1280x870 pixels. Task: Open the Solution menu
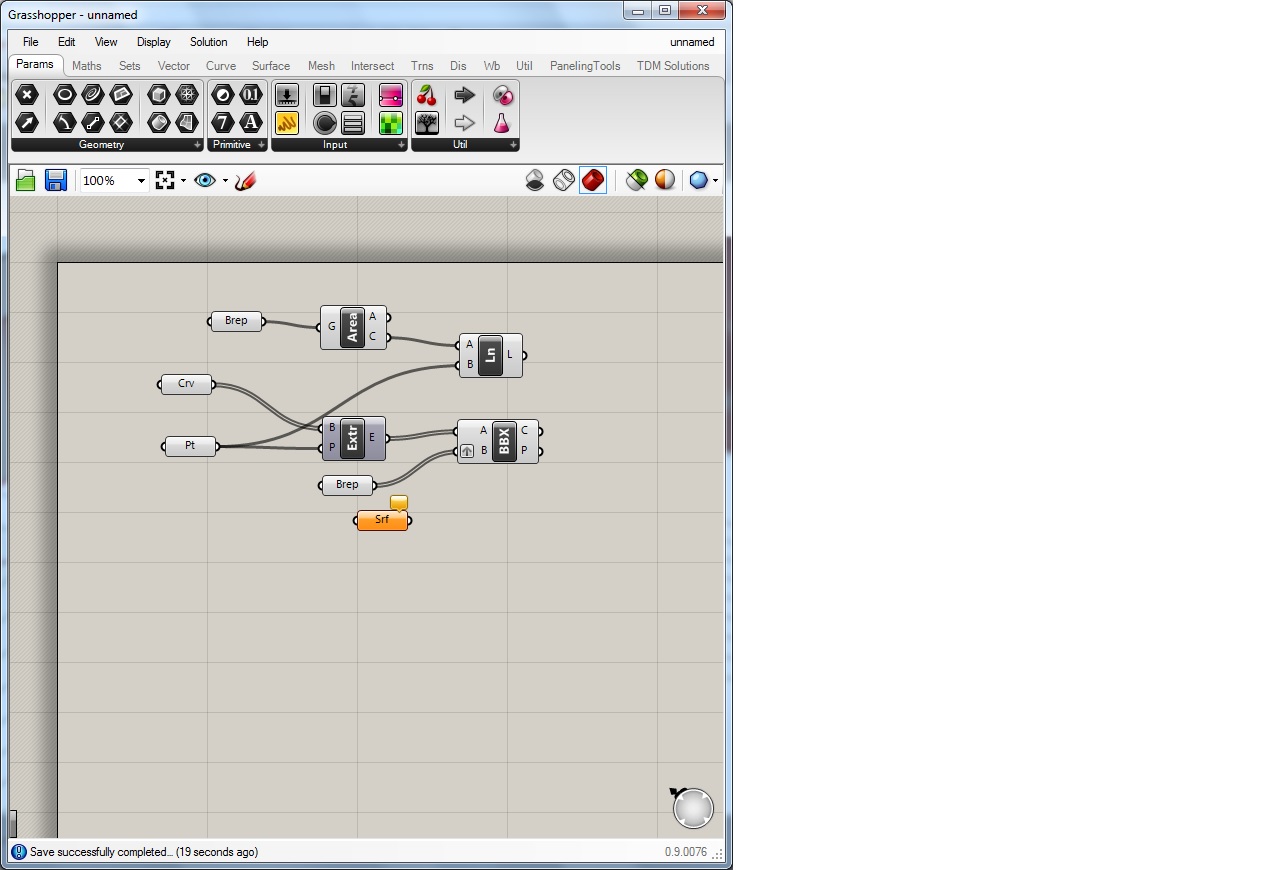[x=209, y=42]
